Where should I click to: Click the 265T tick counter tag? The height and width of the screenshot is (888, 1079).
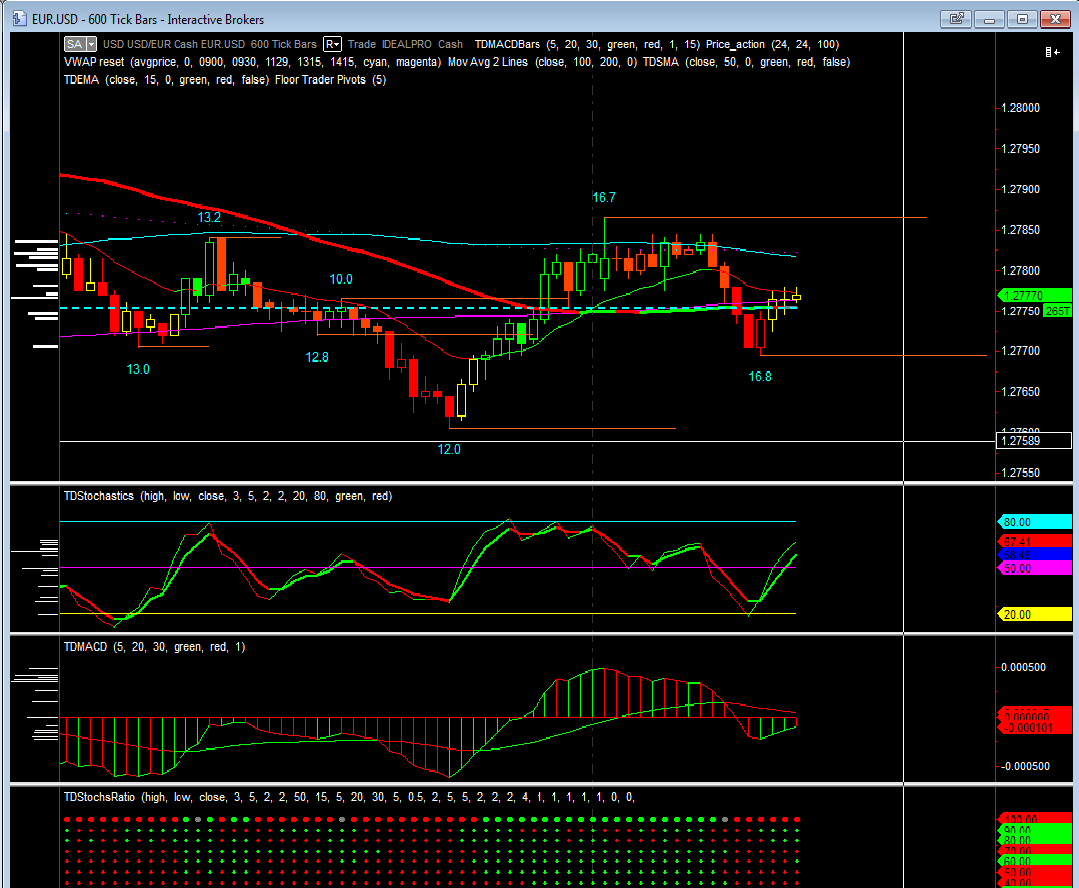pos(1058,311)
